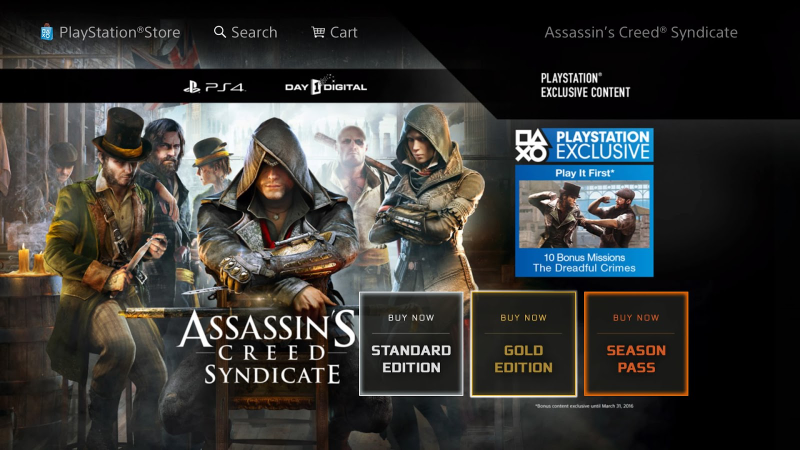800x450 pixels.
Task: Click the PS4 logo
Action: tap(214, 87)
